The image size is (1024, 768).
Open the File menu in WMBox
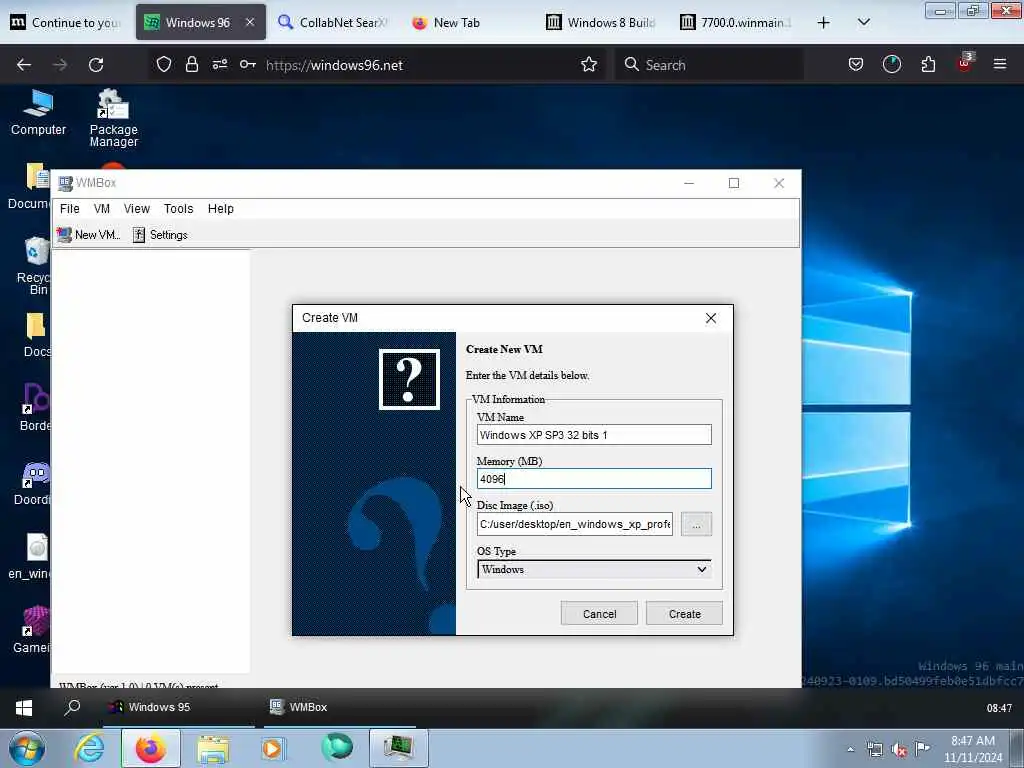pyautogui.click(x=69, y=208)
